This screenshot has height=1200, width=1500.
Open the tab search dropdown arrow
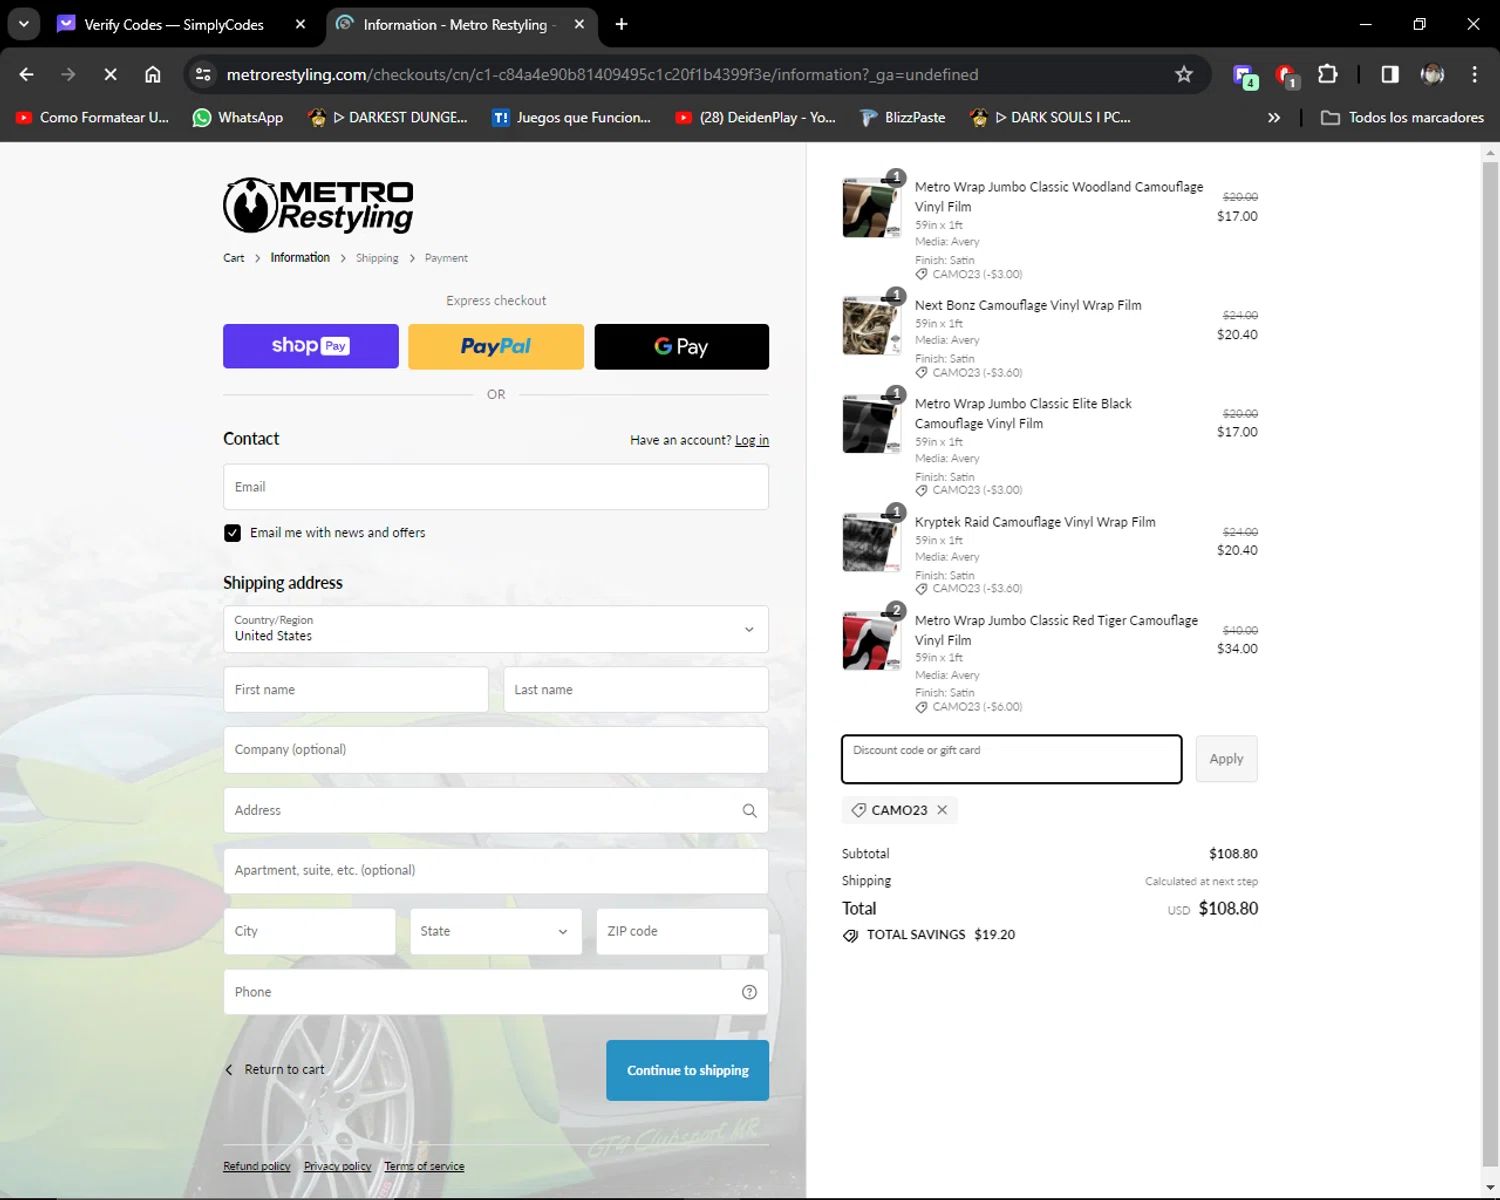tap(23, 24)
